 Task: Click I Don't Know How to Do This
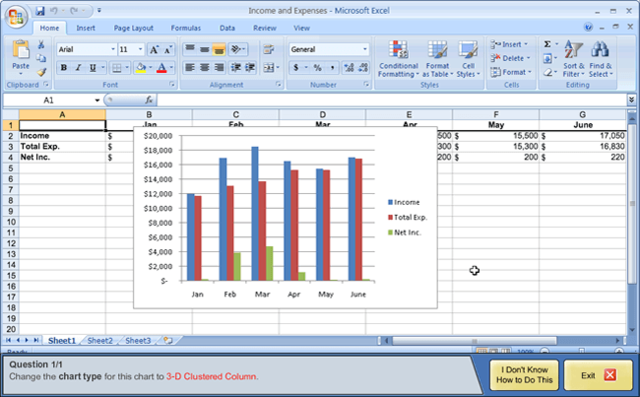point(524,375)
